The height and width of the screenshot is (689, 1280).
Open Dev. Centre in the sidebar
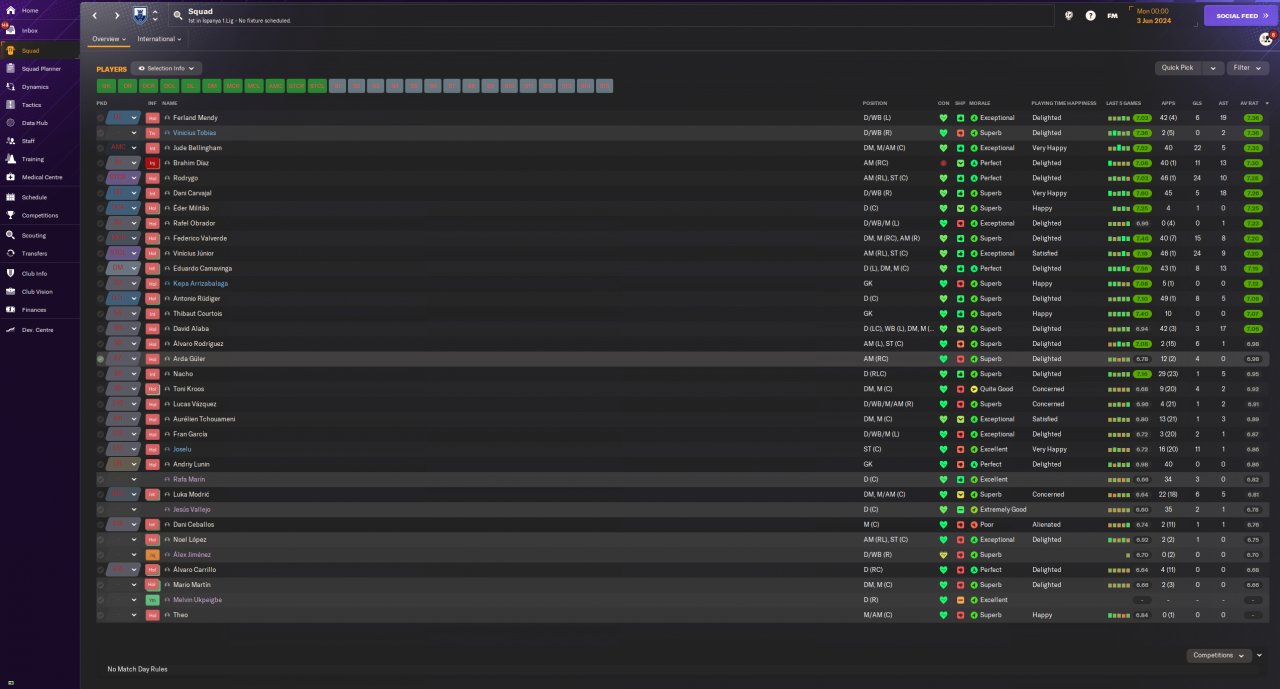pyautogui.click(x=38, y=330)
